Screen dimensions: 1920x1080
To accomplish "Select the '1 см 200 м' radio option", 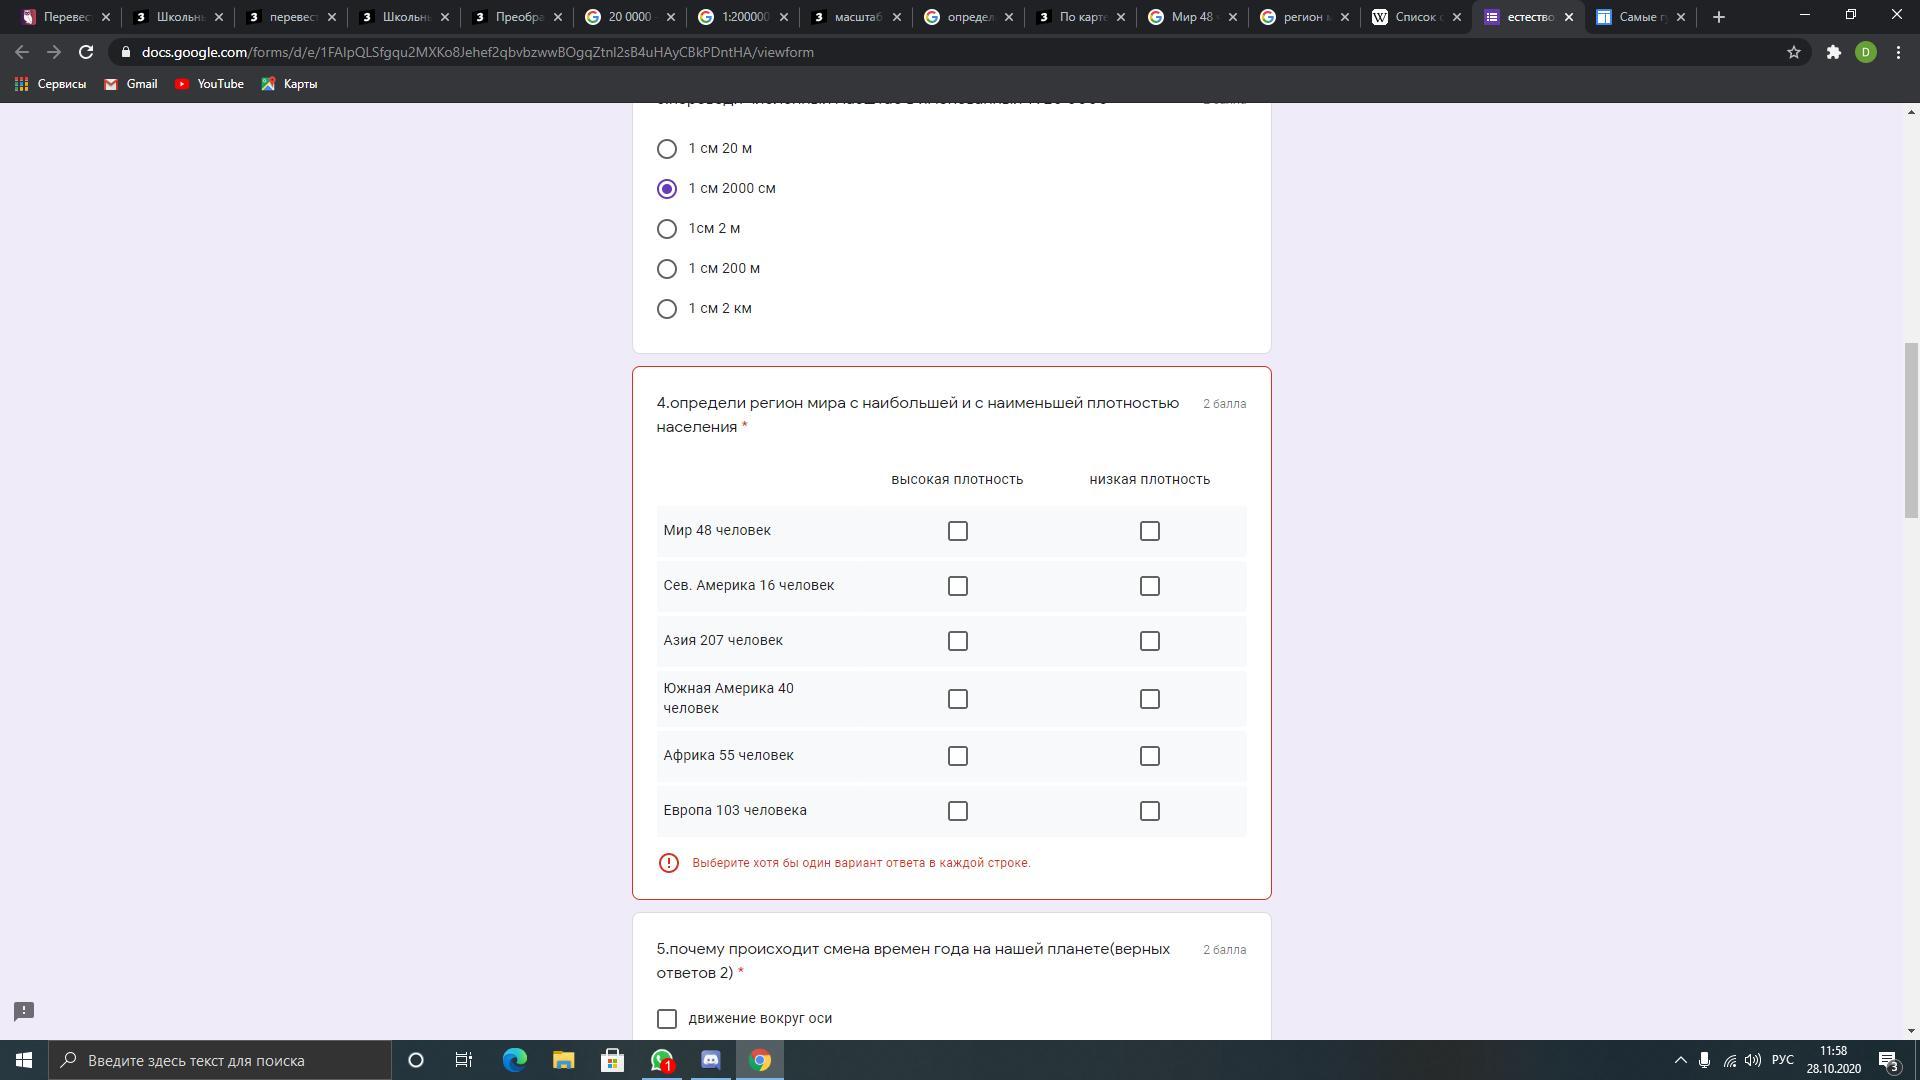I will click(667, 269).
